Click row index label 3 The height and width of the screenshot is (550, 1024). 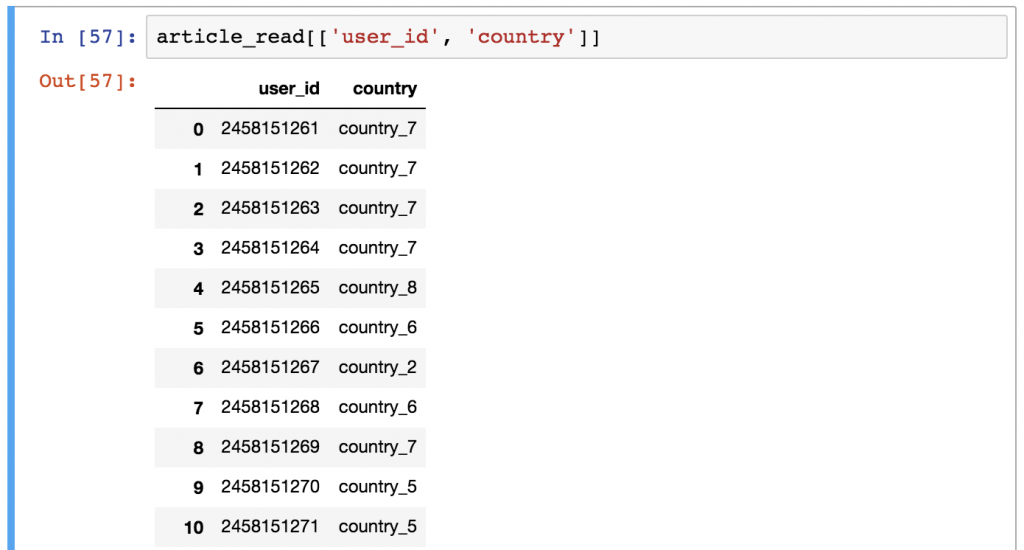coord(199,249)
